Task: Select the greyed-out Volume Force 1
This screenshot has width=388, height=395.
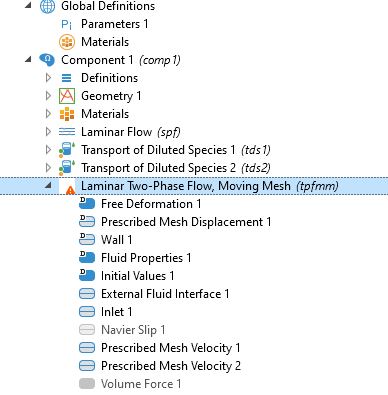Action: (141, 384)
